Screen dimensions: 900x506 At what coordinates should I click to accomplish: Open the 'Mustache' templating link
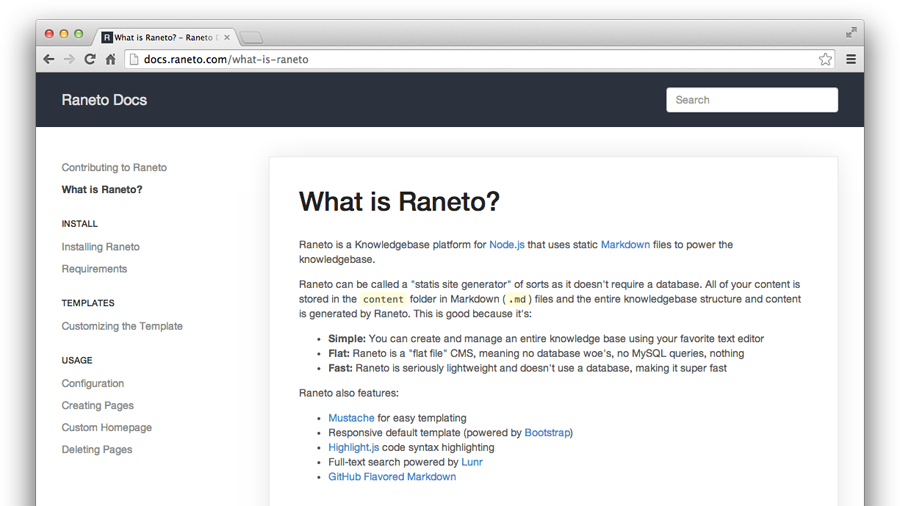(x=351, y=418)
